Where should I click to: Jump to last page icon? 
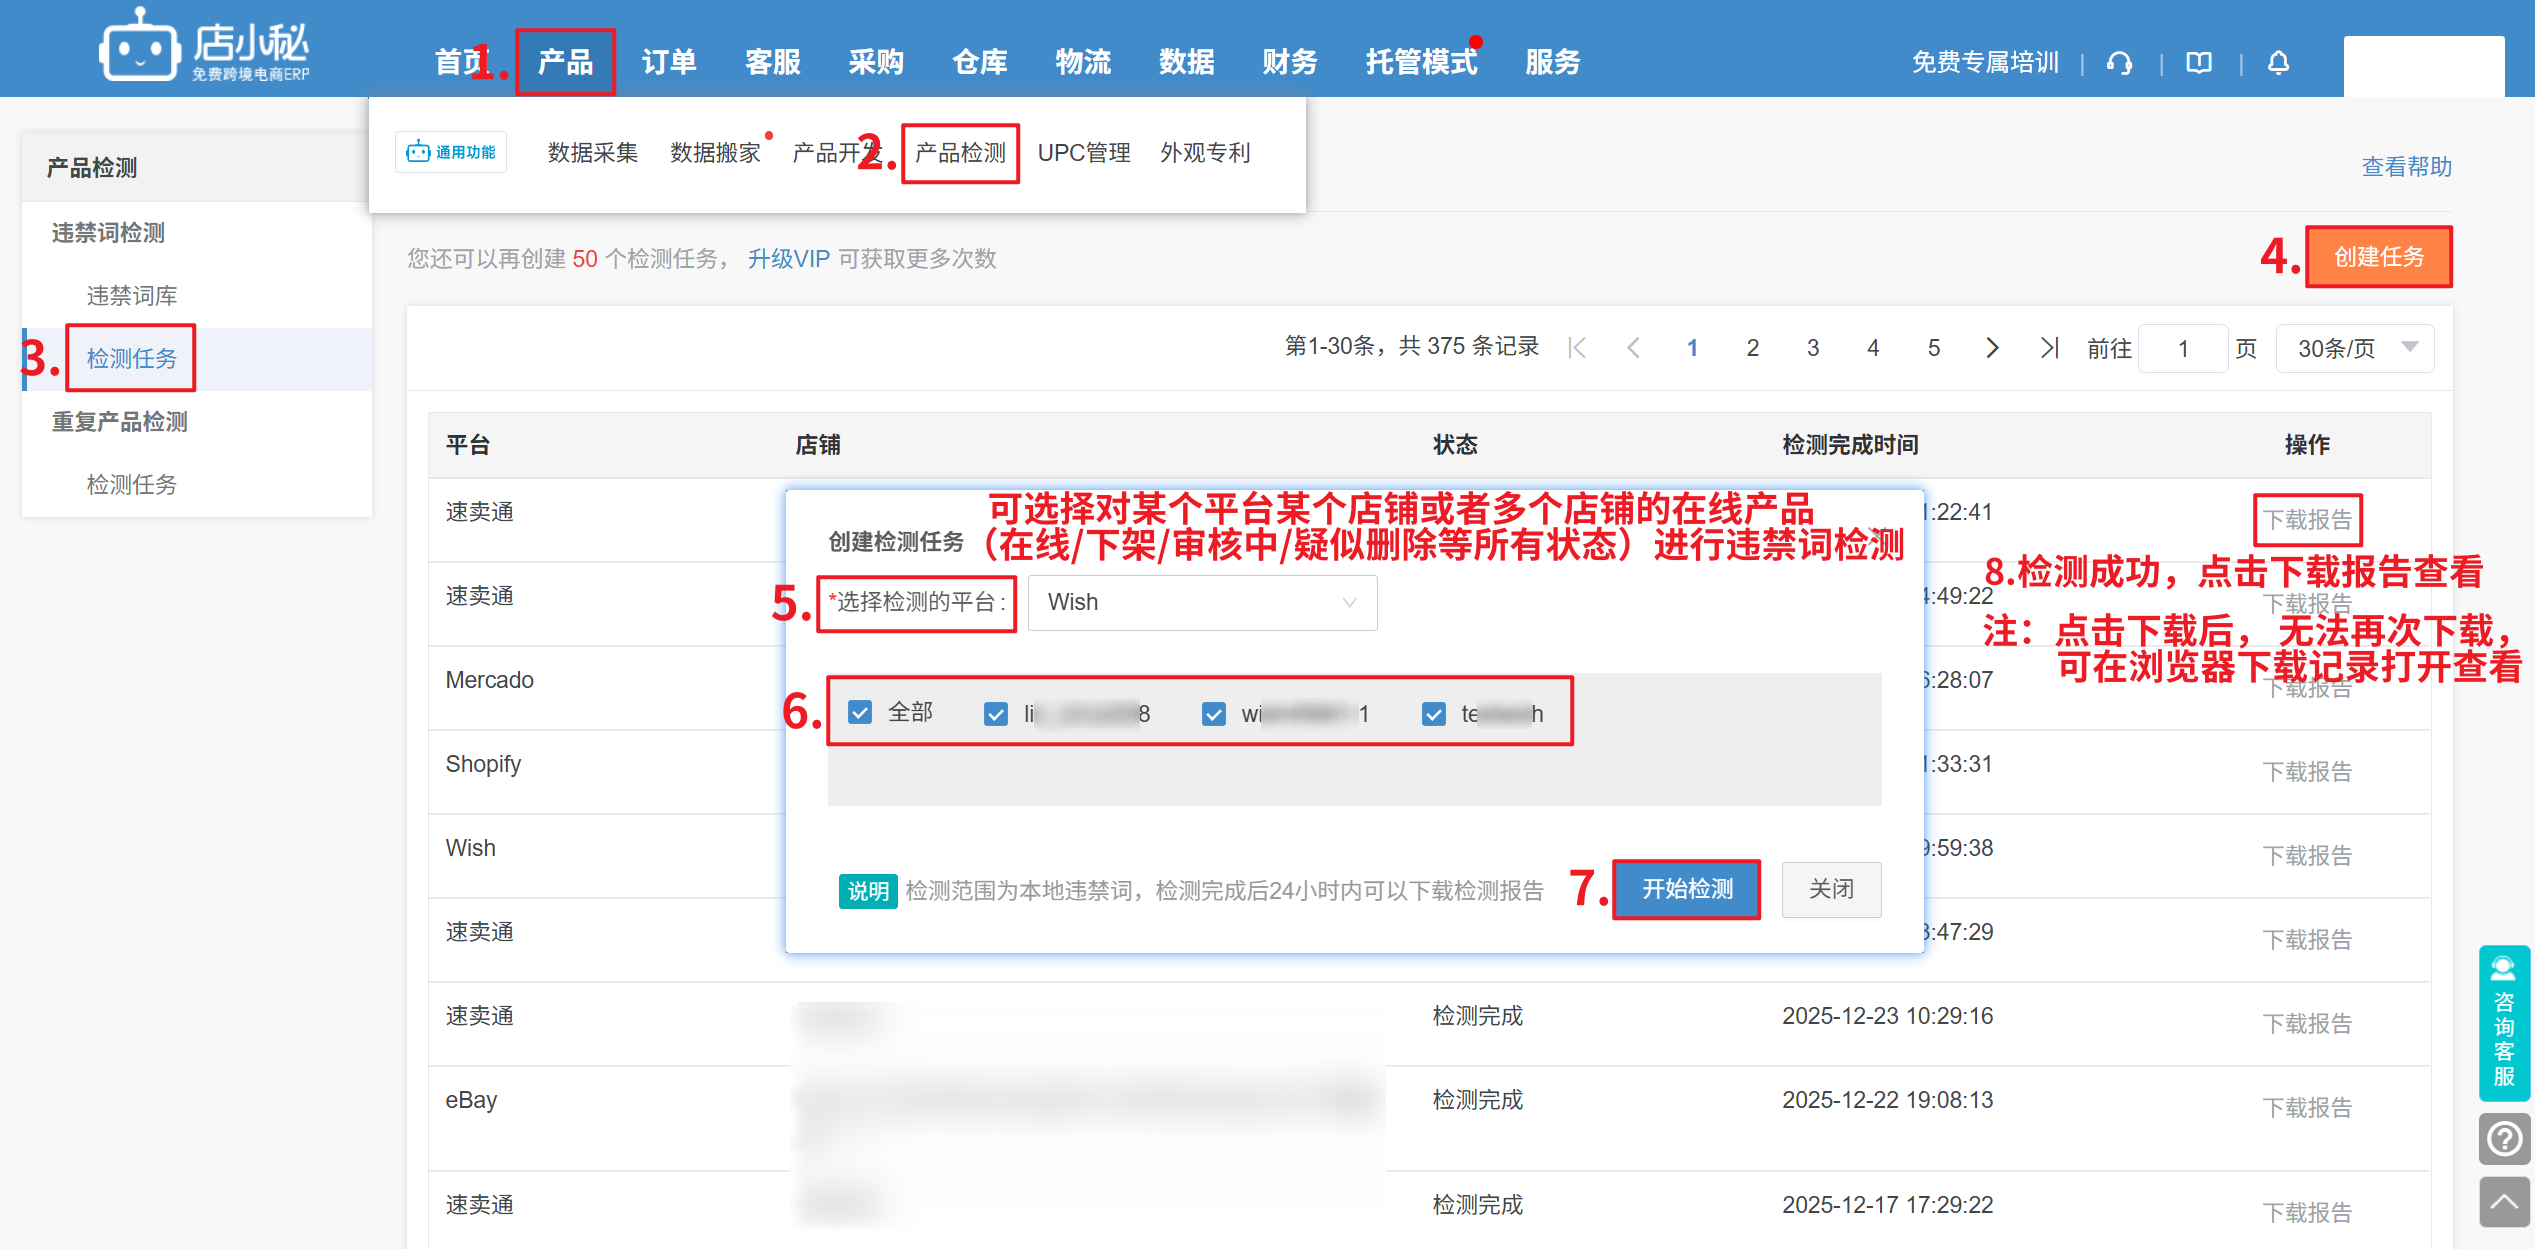tap(2049, 347)
